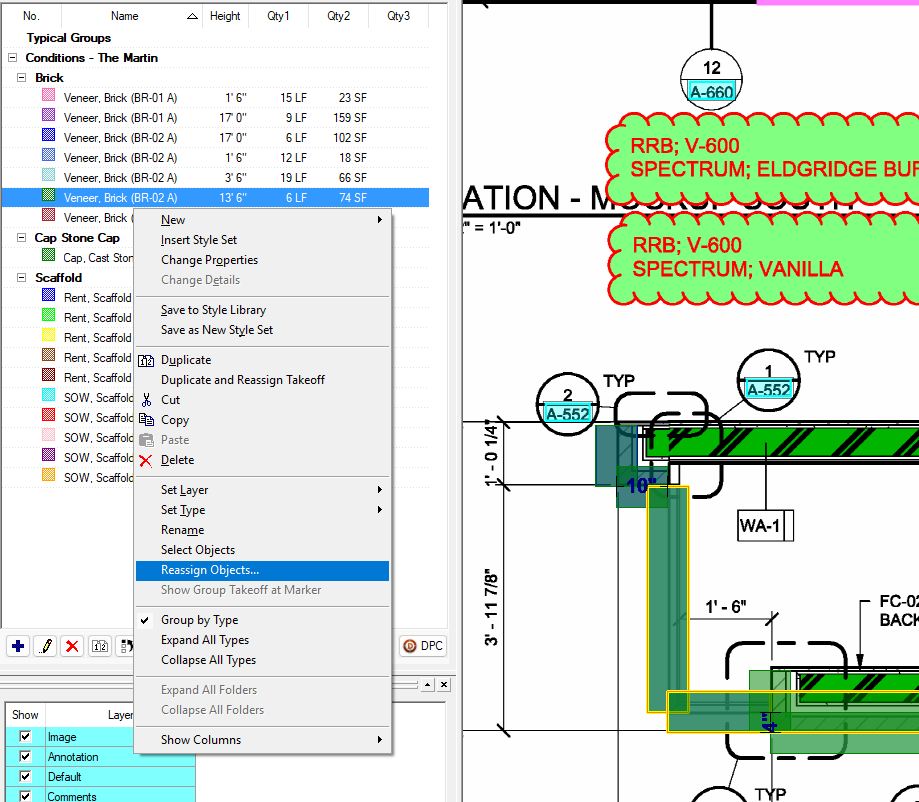Click the blue plus add condition icon
Screen dimensions: 919x802
(x=18, y=646)
